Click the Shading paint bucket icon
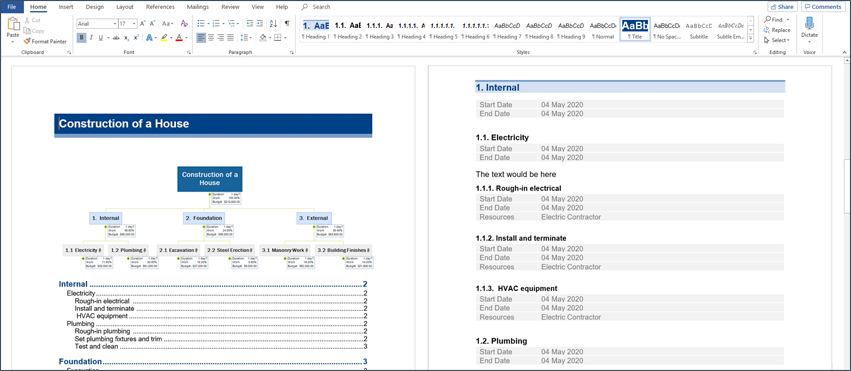The height and width of the screenshot is (371, 851). click(x=264, y=37)
